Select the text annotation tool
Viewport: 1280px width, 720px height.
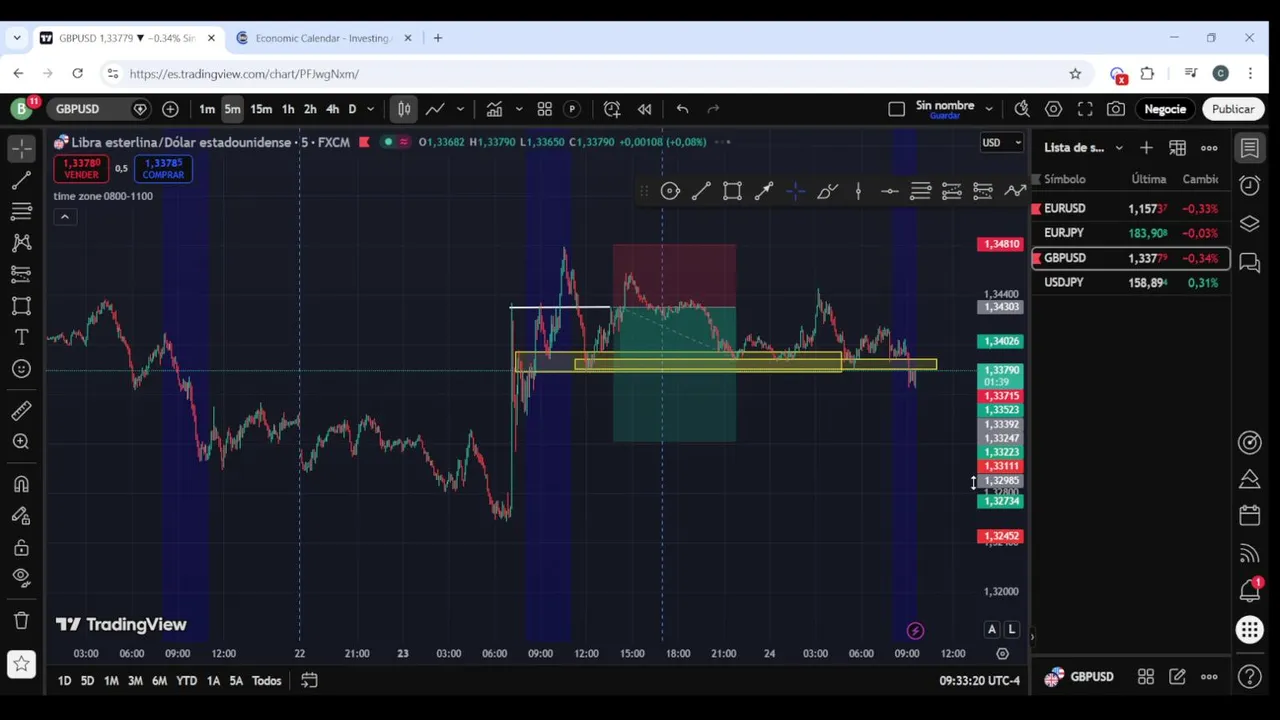pyautogui.click(x=21, y=337)
